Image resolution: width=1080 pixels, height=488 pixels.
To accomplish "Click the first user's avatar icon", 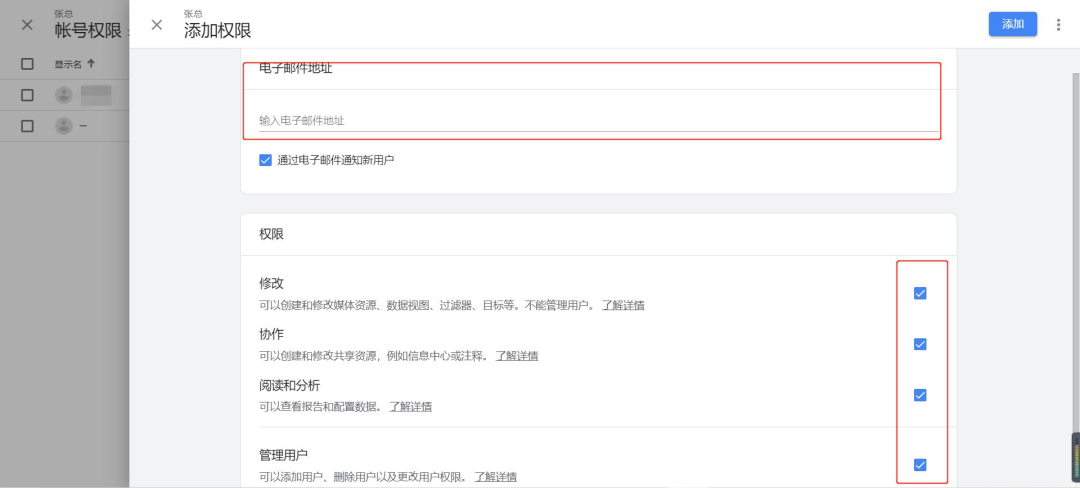I will tap(63, 95).
